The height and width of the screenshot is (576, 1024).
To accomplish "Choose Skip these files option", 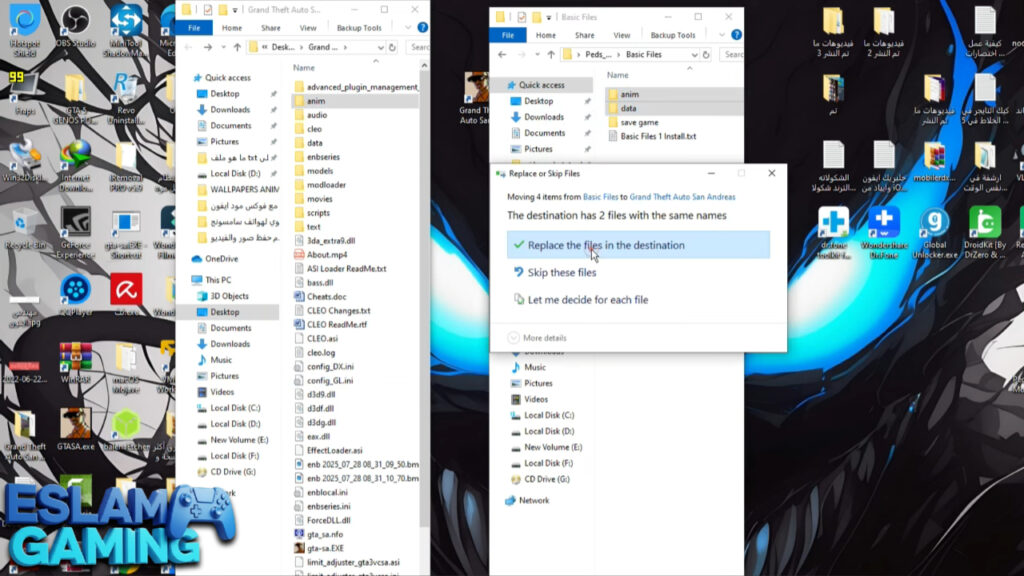I will pos(561,272).
